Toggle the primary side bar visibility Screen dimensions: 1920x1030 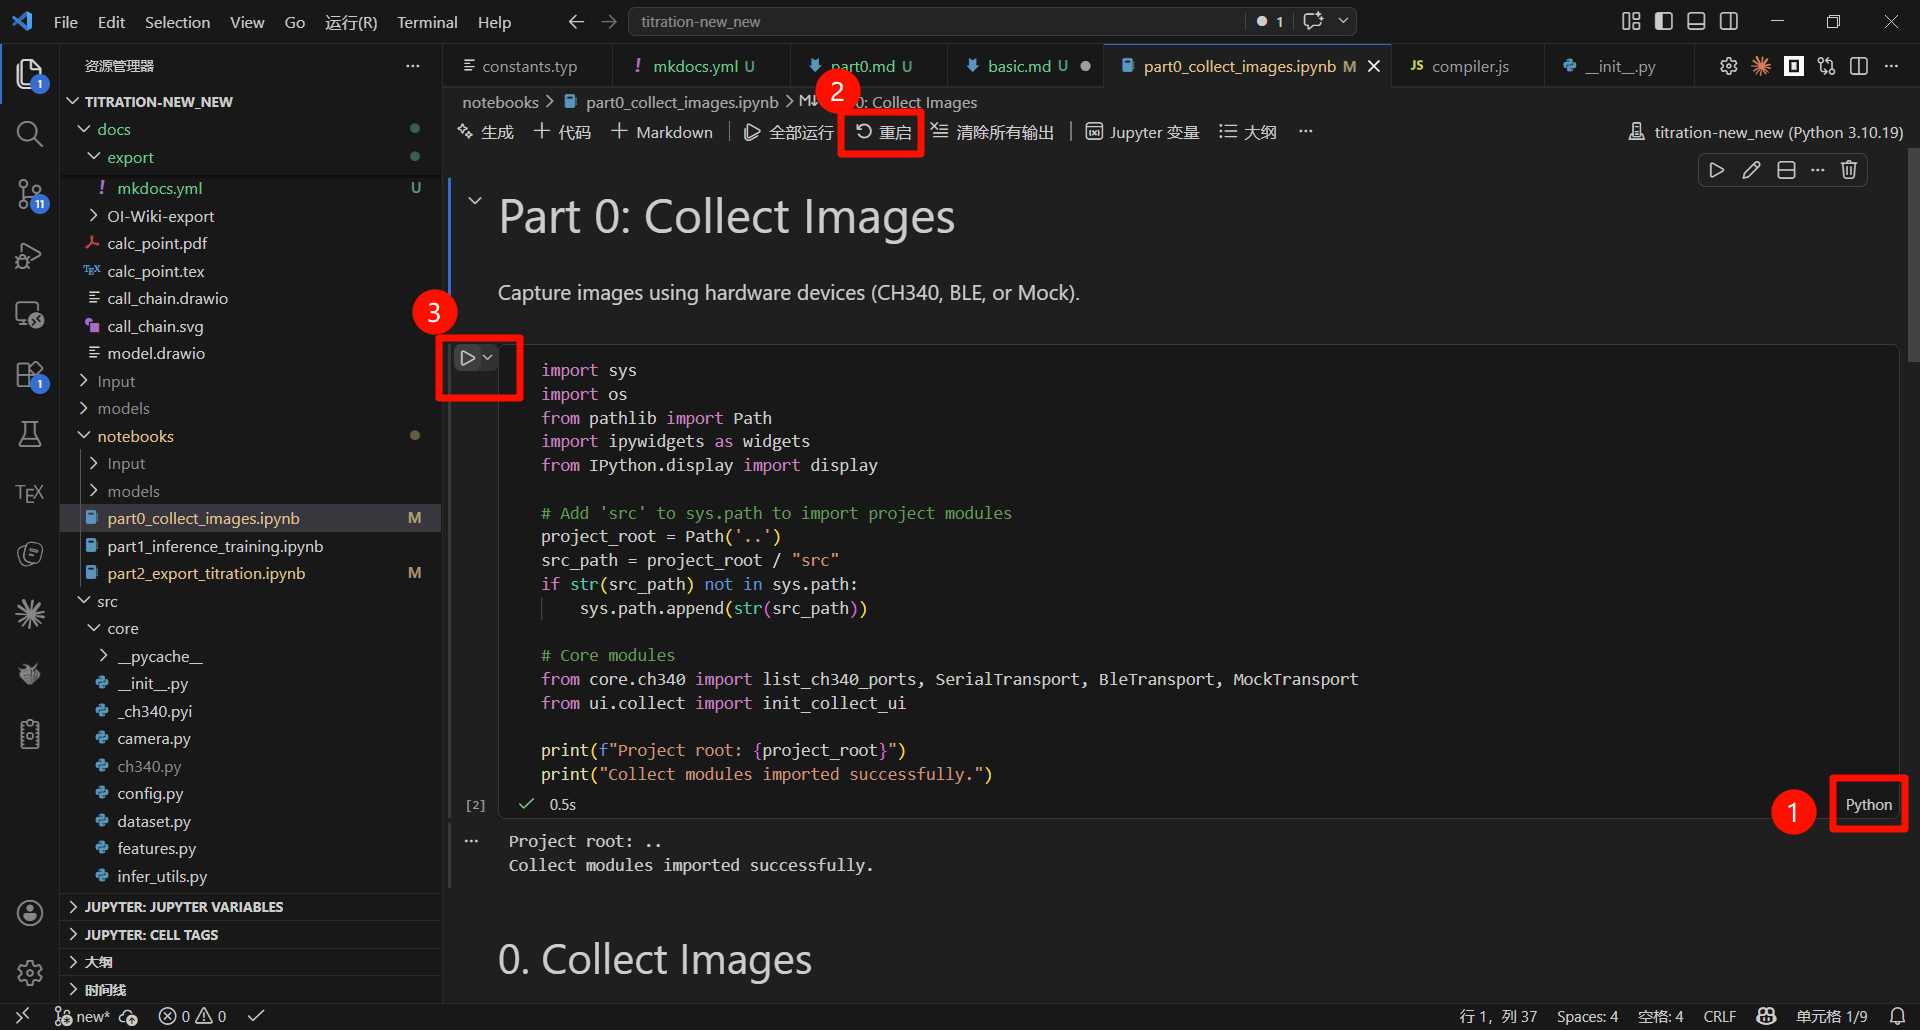click(x=1664, y=21)
